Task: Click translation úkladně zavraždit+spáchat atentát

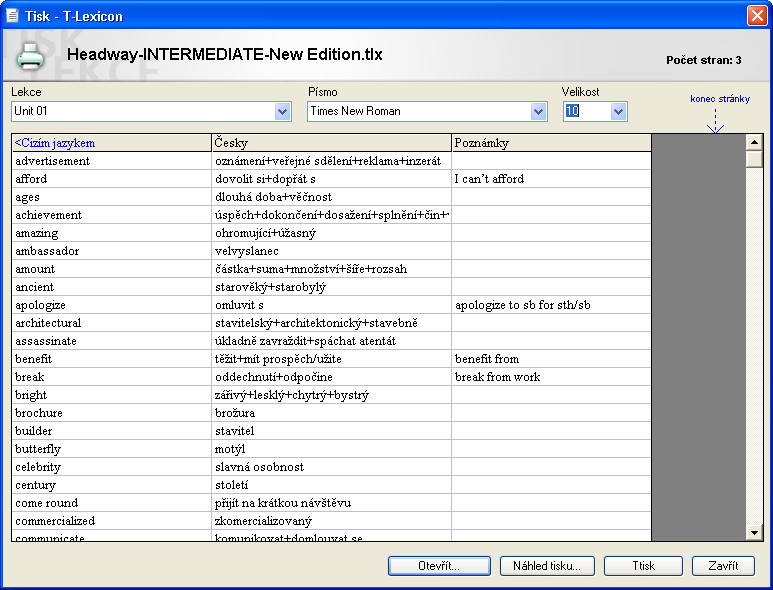Action: tap(305, 341)
